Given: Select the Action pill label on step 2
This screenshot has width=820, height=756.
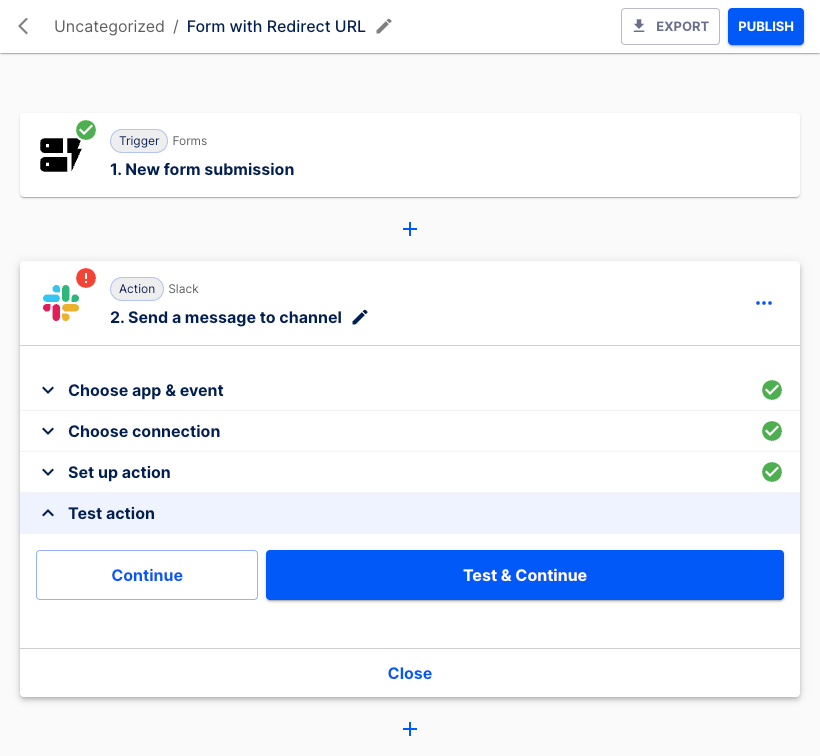Looking at the screenshot, I should click(136, 288).
